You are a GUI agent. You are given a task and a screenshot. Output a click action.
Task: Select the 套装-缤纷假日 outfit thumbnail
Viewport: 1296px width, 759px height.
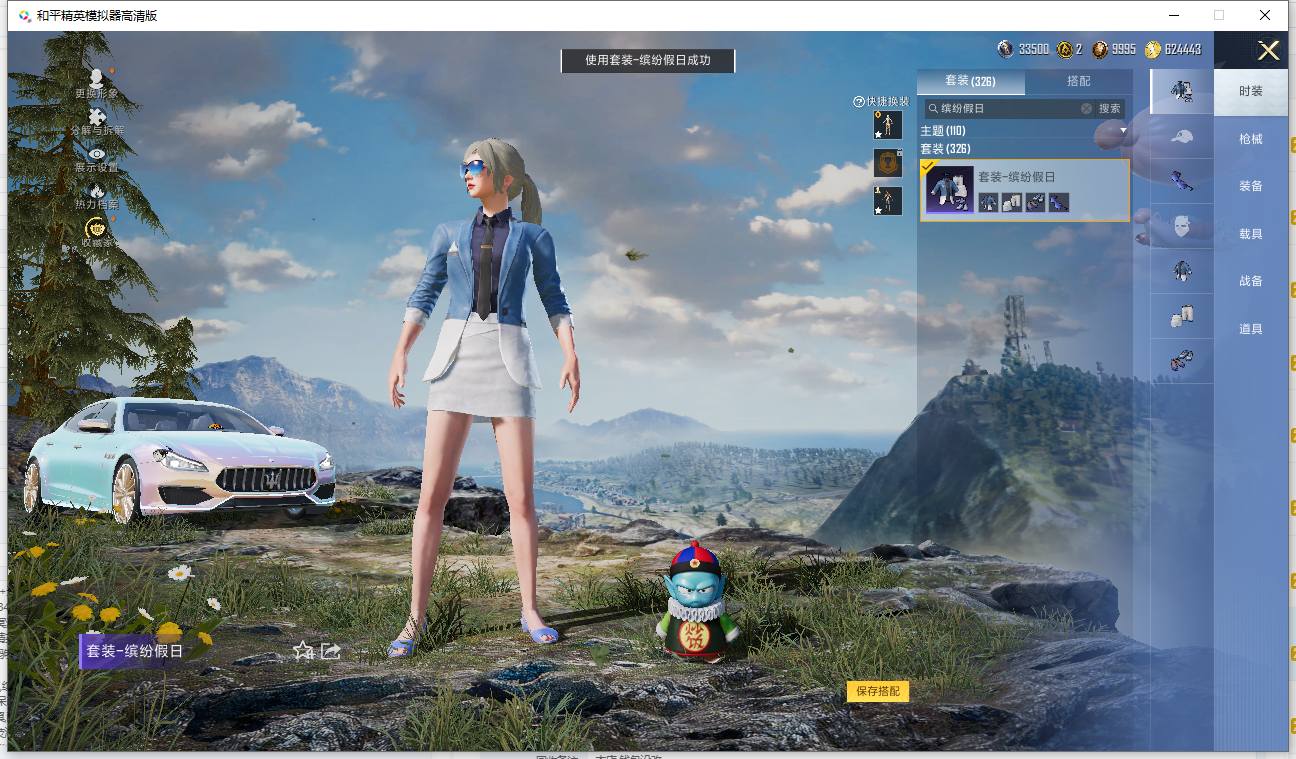click(x=950, y=190)
